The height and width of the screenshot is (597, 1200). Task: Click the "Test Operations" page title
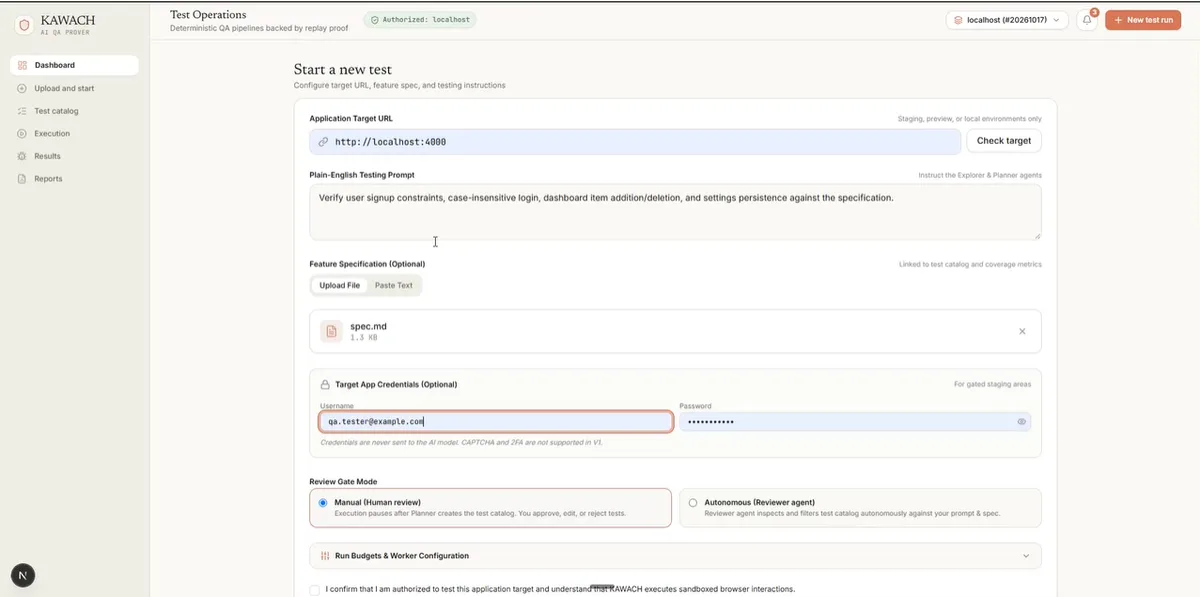(208, 15)
